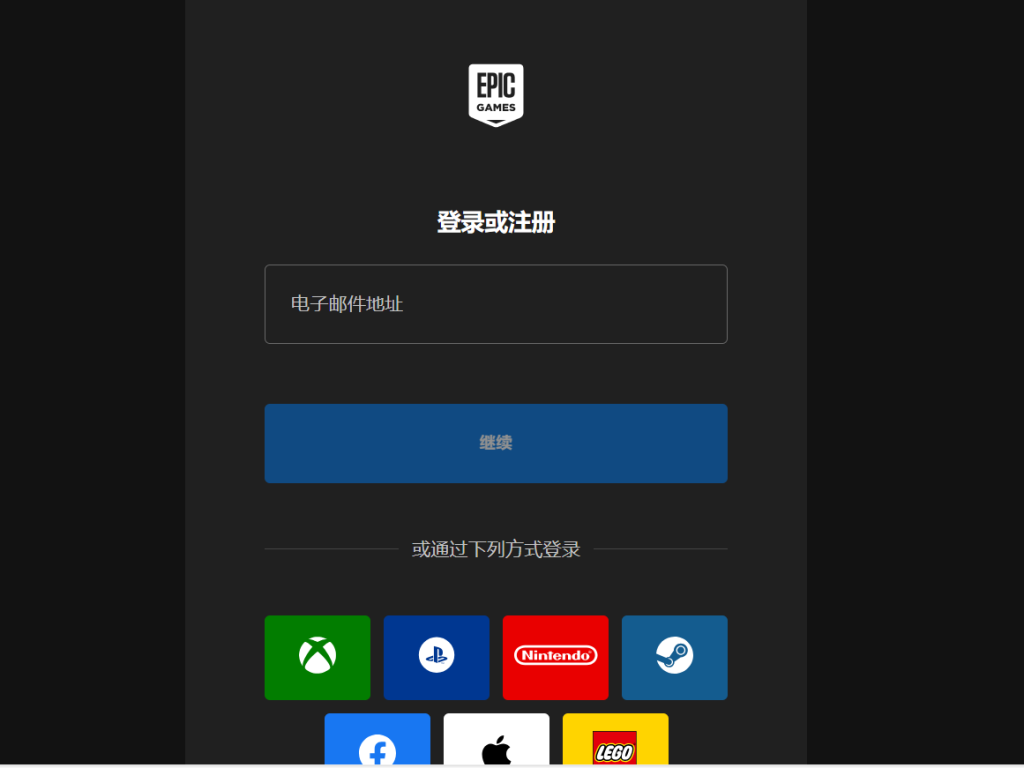Sign in with Nintendo
Viewport: 1024px width, 768px height.
tap(555, 657)
